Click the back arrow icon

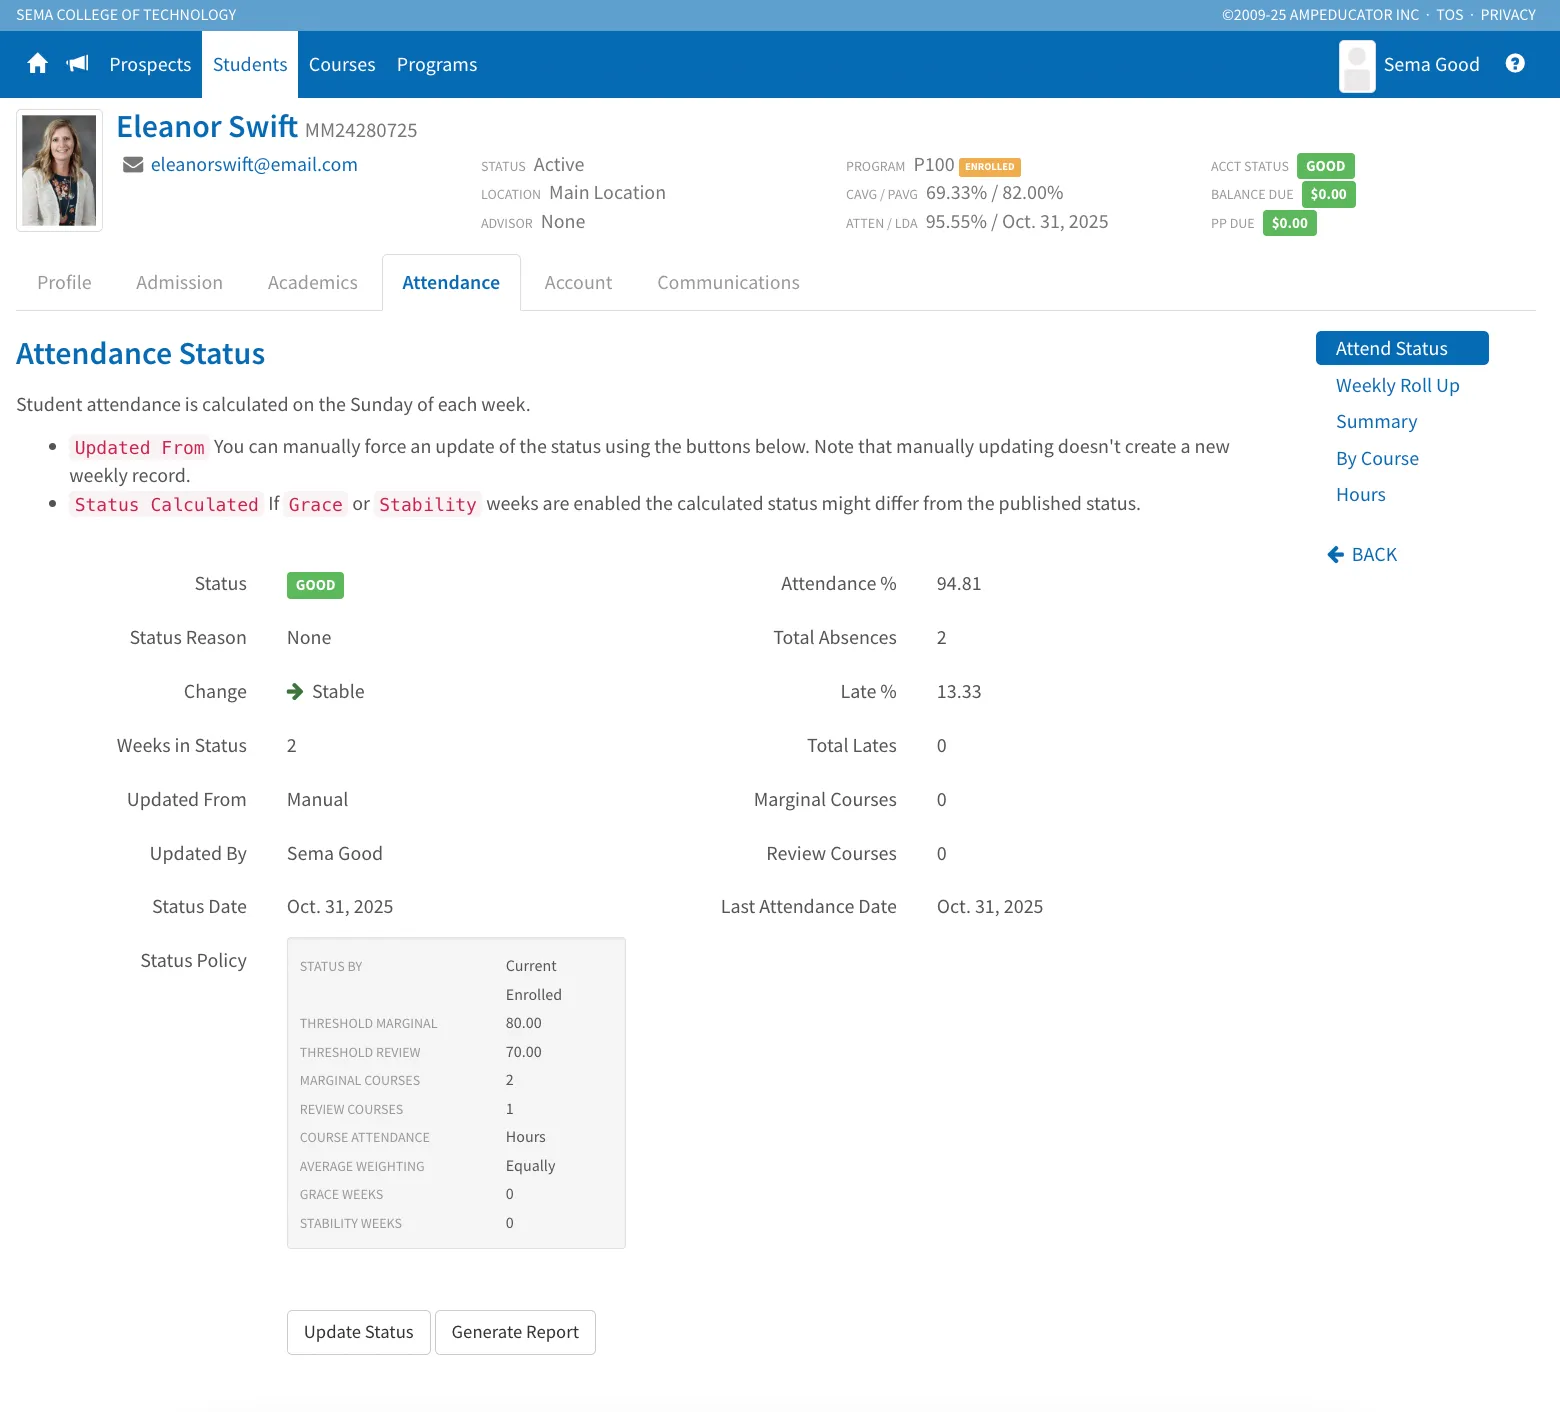1335,555
